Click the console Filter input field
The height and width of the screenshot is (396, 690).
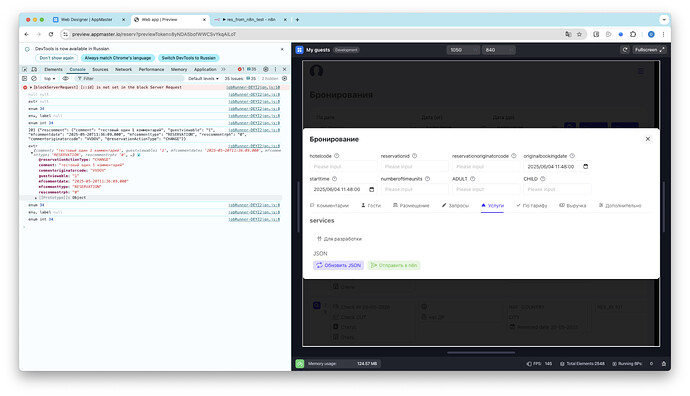(x=129, y=78)
